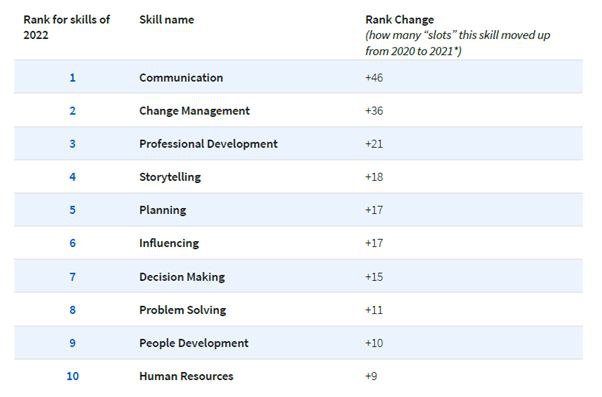The width and height of the screenshot is (602, 397).
Task: Click rank number 10
Action: tap(73, 376)
